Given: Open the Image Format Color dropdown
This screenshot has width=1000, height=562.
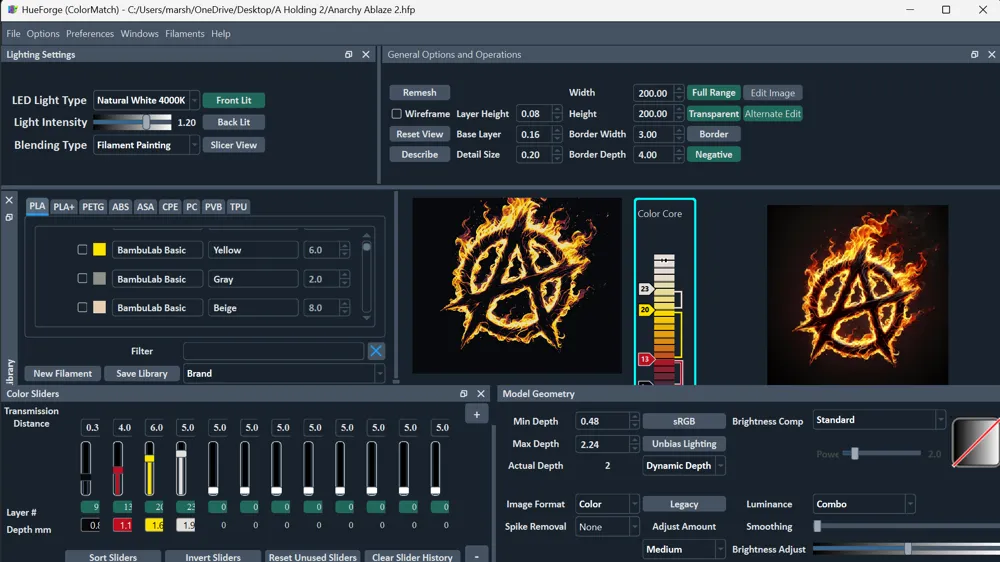Looking at the screenshot, I should point(607,504).
